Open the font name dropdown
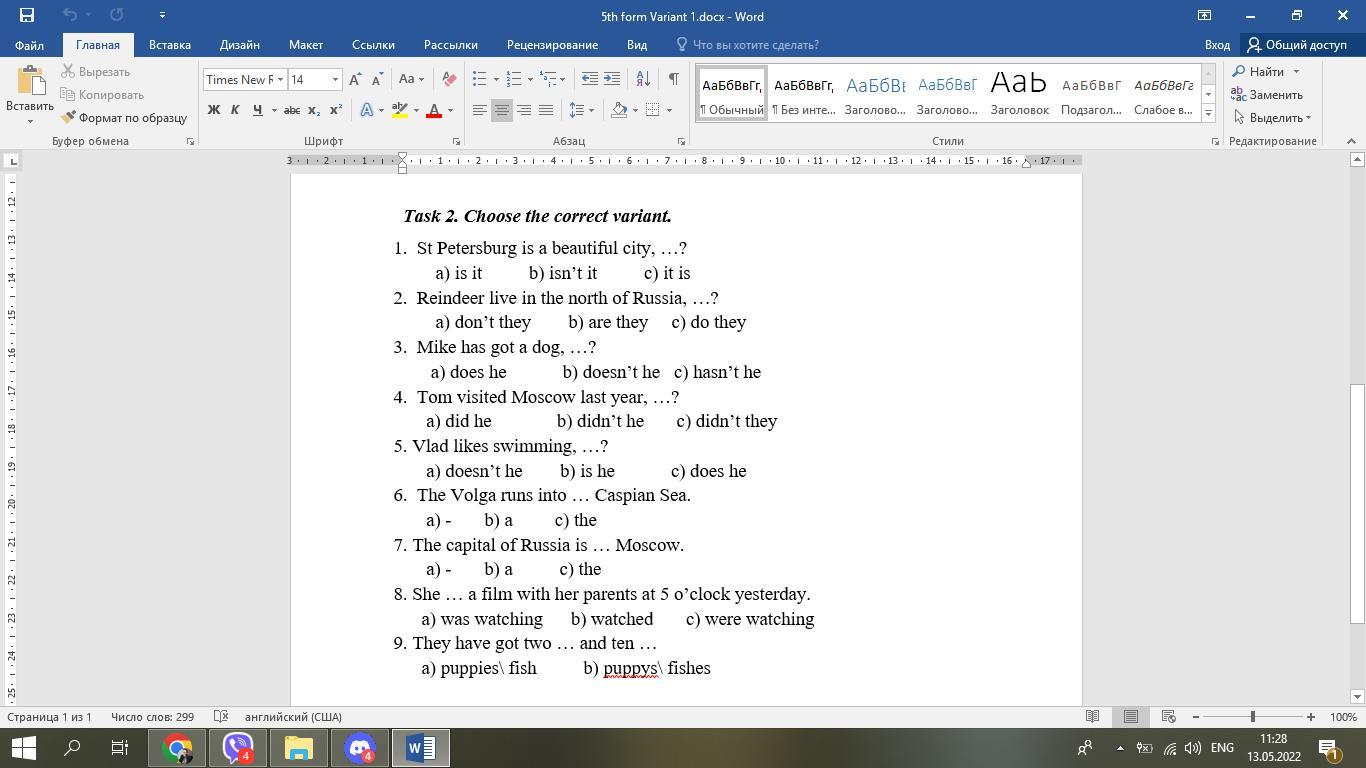The image size is (1366, 768). tap(280, 80)
